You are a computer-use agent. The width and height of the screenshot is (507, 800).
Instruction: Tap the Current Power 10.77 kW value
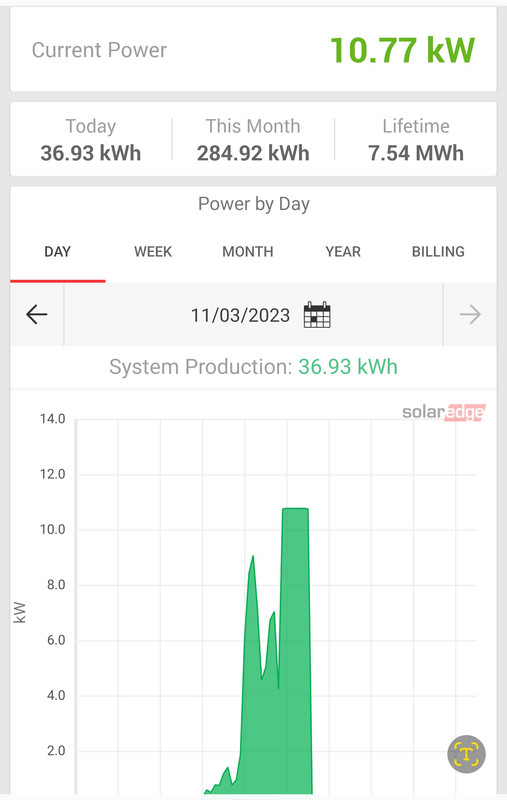tap(402, 50)
